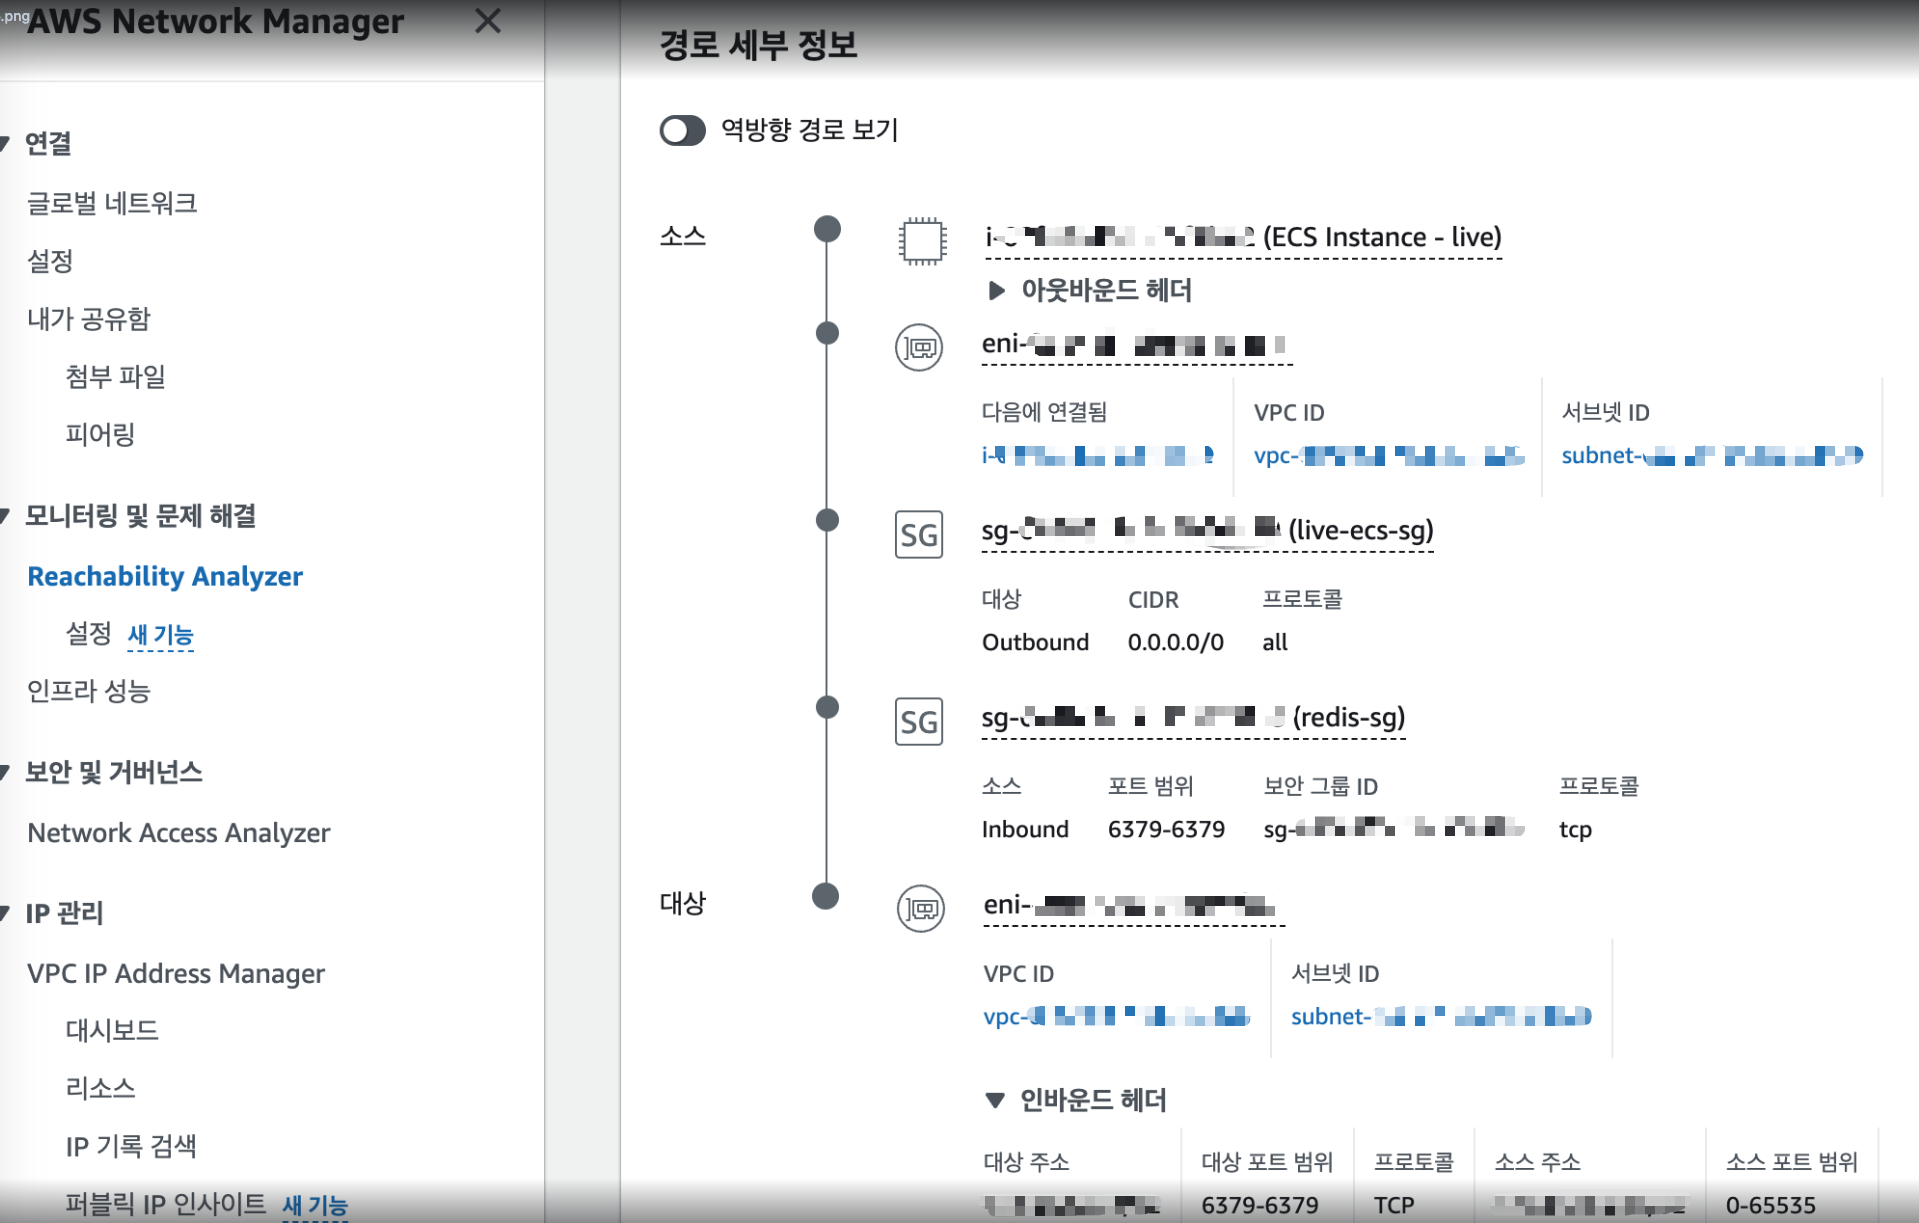Click the source instance path node dot
The image size is (1919, 1223).
tap(827, 229)
